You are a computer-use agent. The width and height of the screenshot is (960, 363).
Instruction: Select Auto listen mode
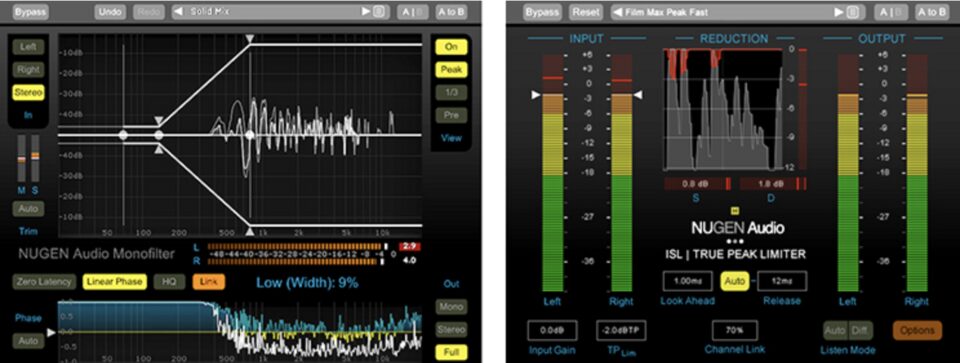pos(835,331)
